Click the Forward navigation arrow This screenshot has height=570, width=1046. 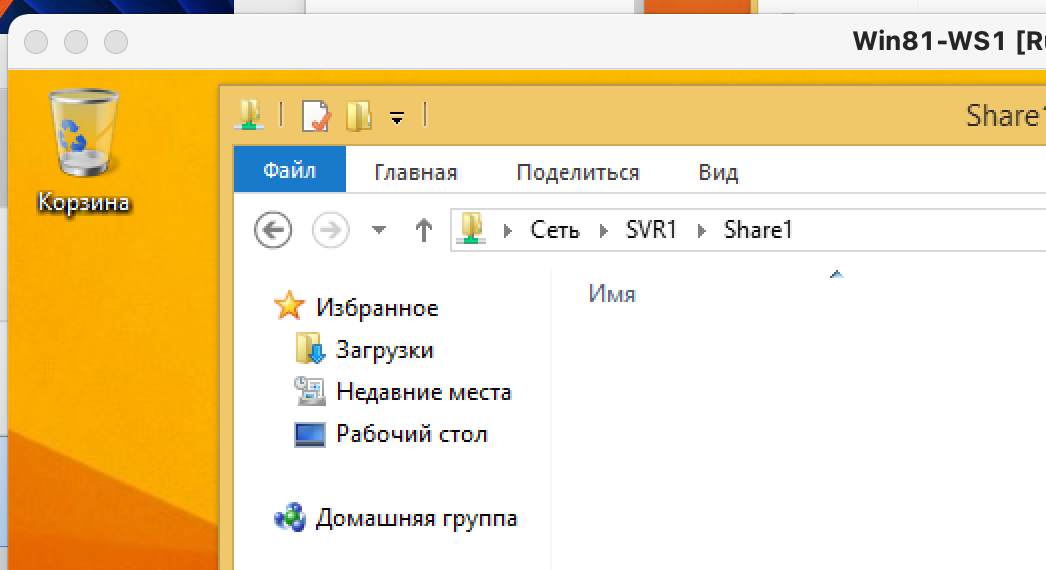pos(330,230)
